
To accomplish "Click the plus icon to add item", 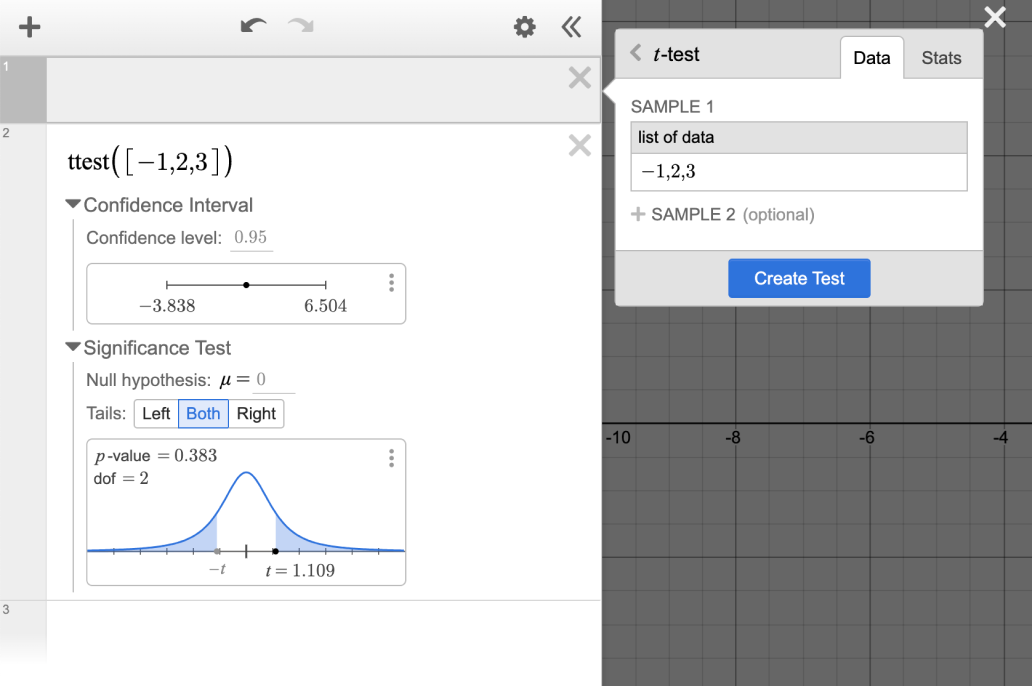I will click(30, 27).
